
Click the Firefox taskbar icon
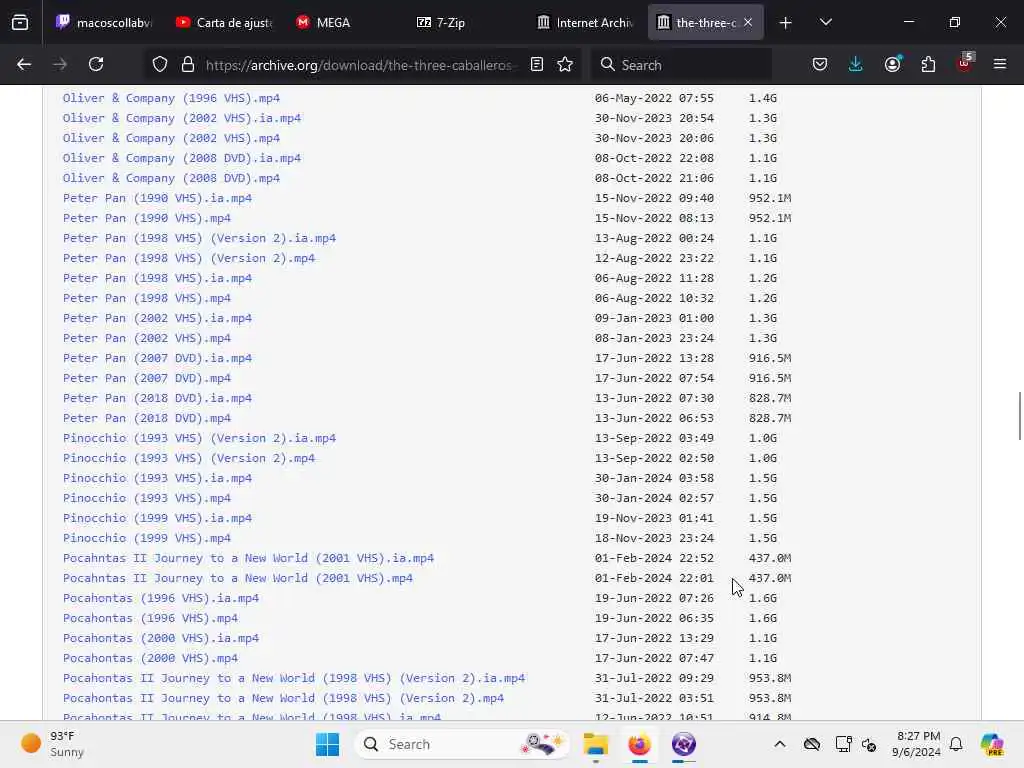(x=639, y=744)
